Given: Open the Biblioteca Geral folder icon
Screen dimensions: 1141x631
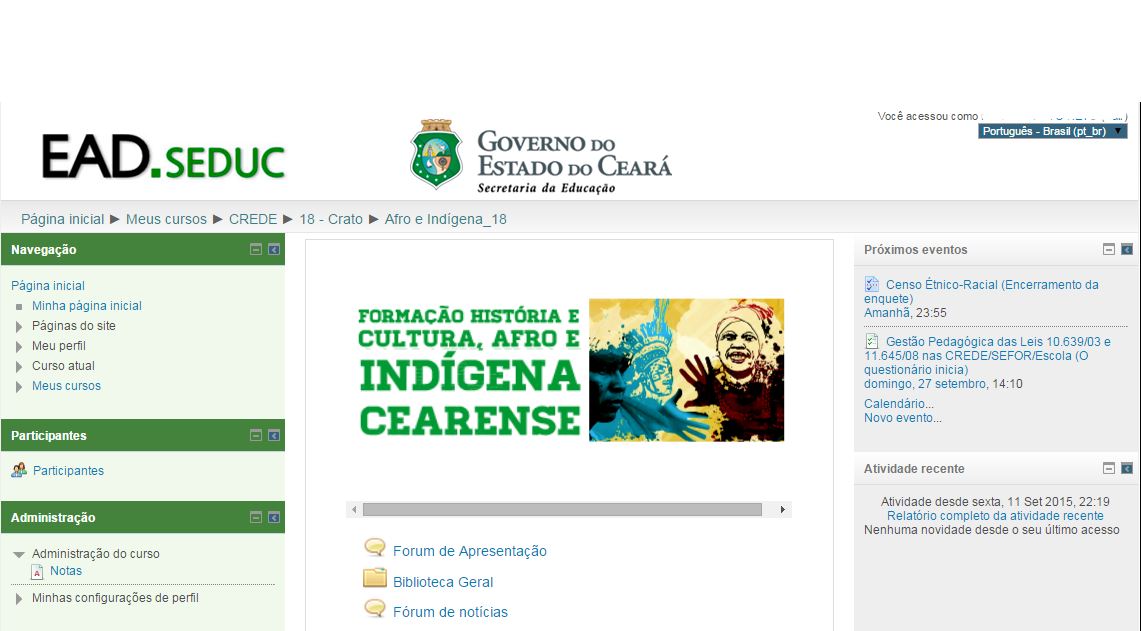Looking at the screenshot, I should coord(375,578).
